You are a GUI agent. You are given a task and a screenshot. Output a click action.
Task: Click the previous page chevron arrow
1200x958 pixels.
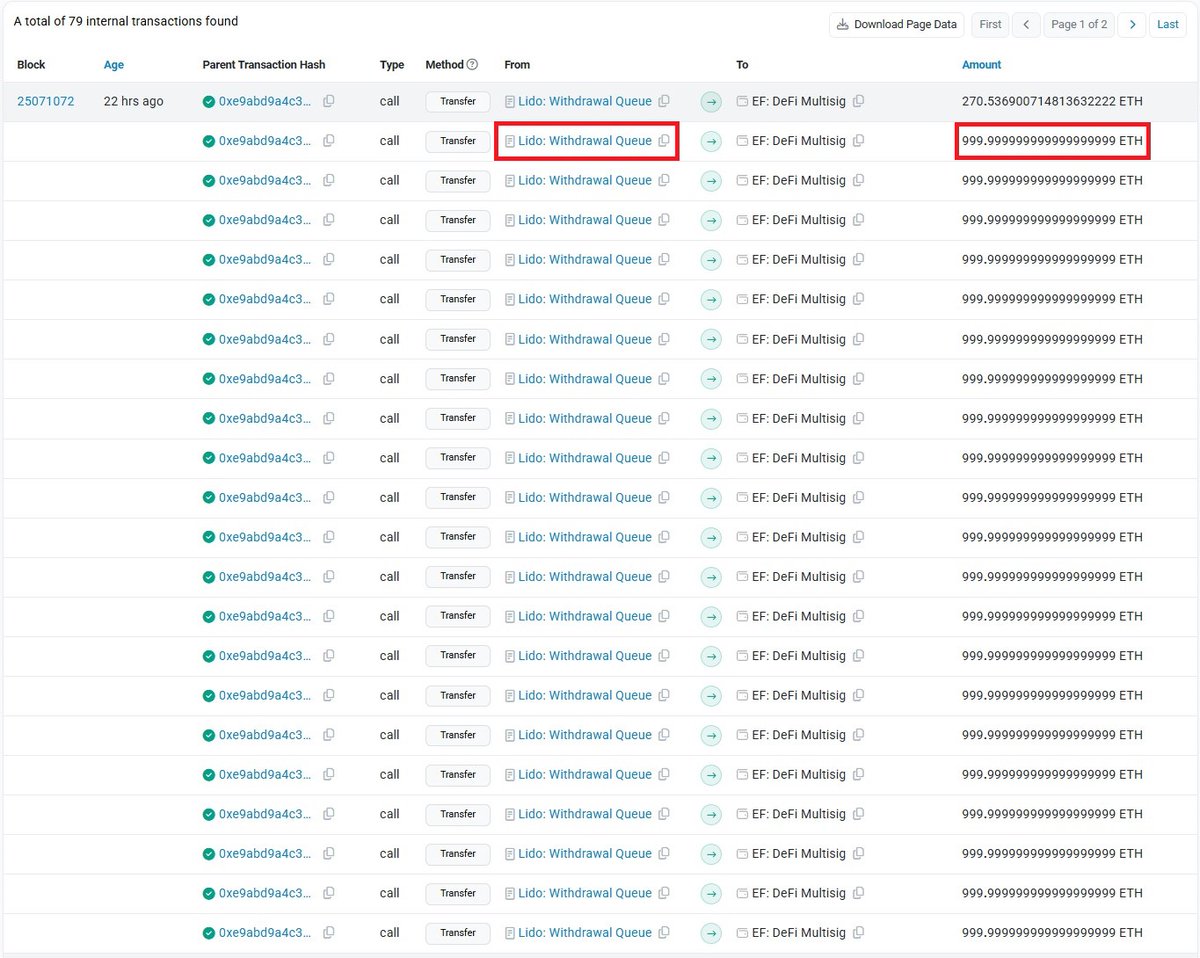click(x=1026, y=25)
